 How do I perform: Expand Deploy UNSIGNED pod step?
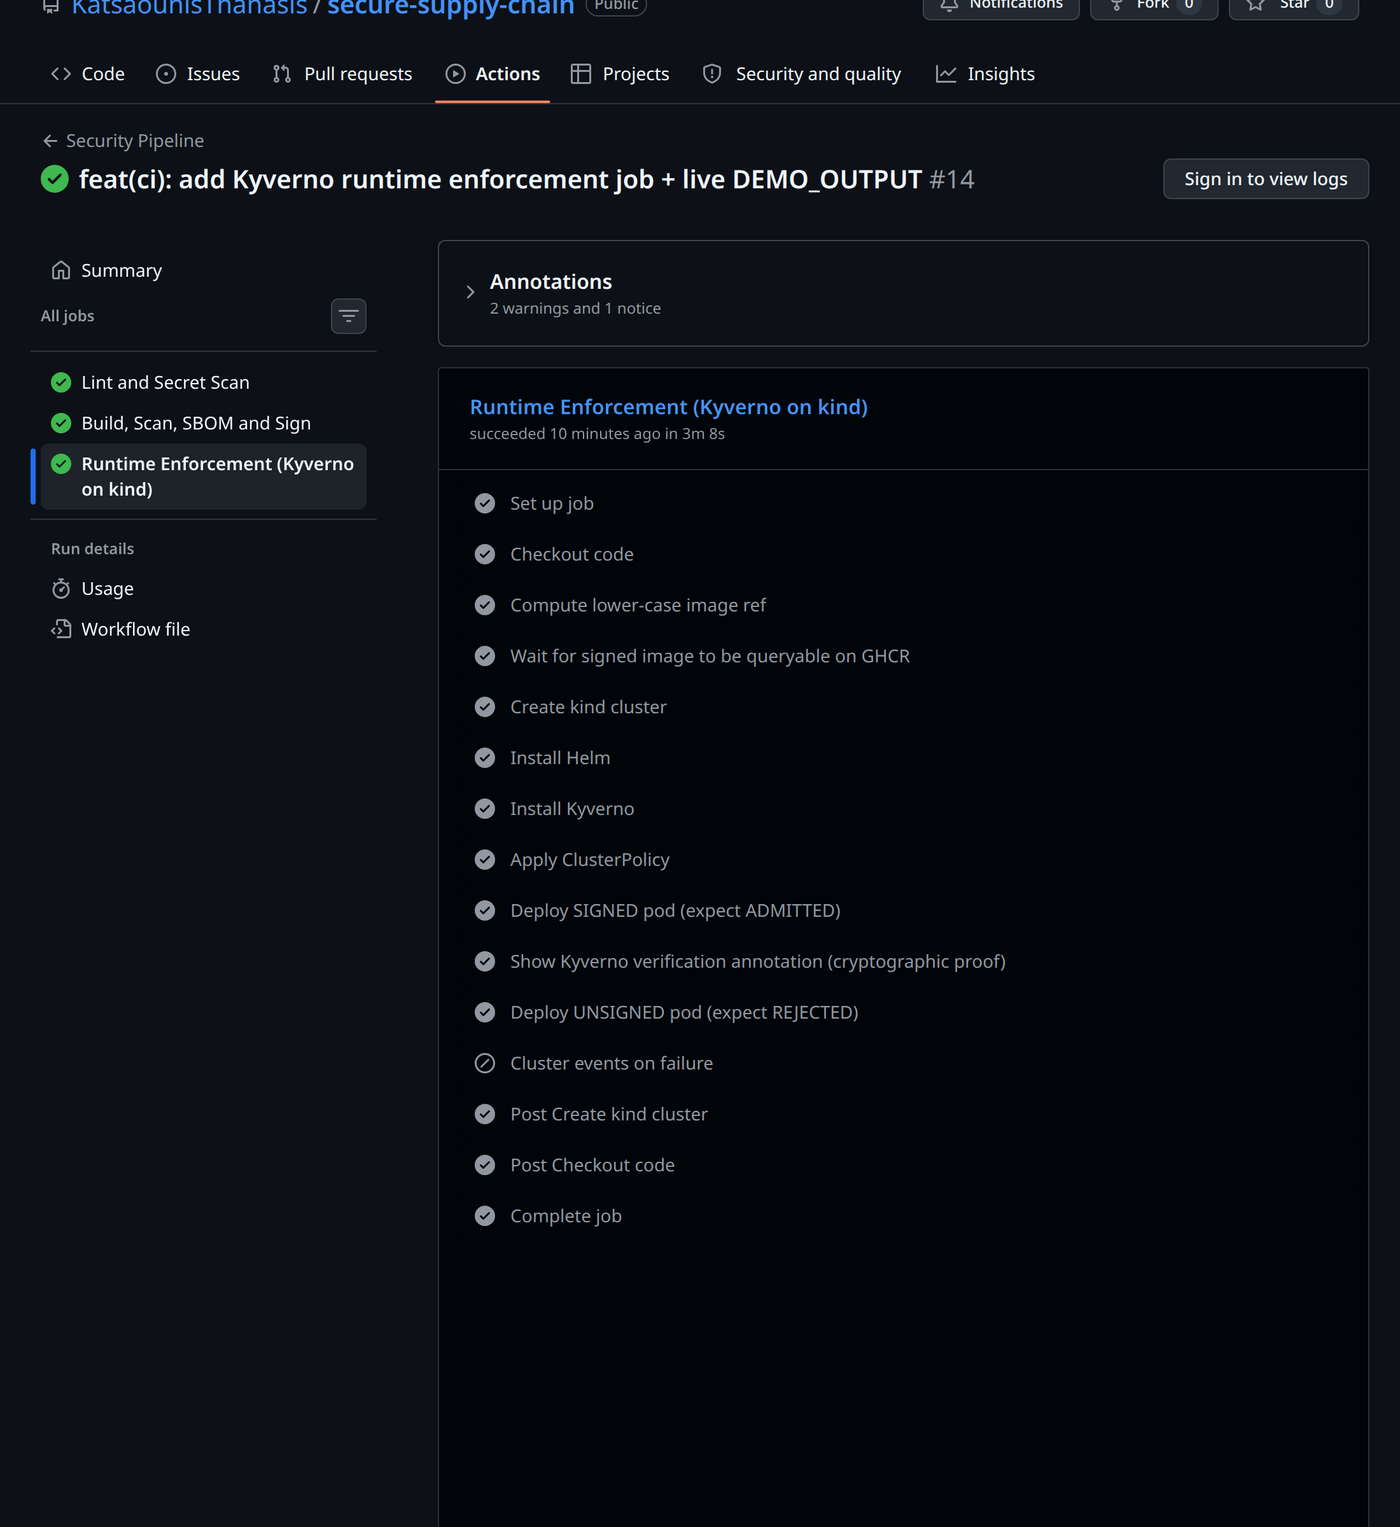[x=903, y=1012]
